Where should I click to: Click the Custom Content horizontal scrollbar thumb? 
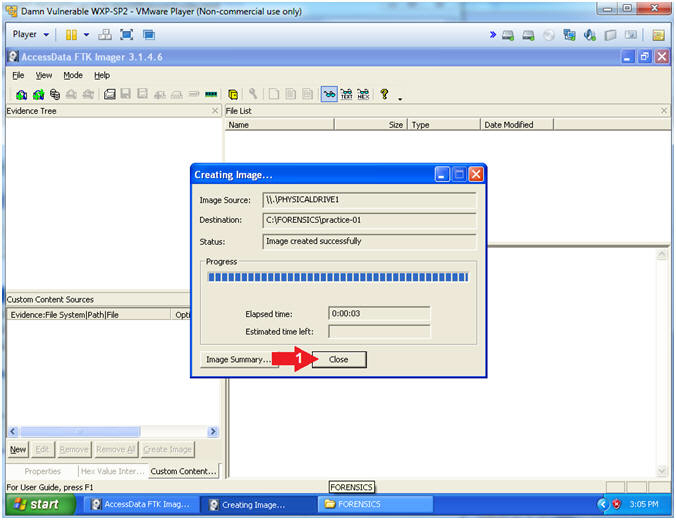pyautogui.click(x=80, y=431)
